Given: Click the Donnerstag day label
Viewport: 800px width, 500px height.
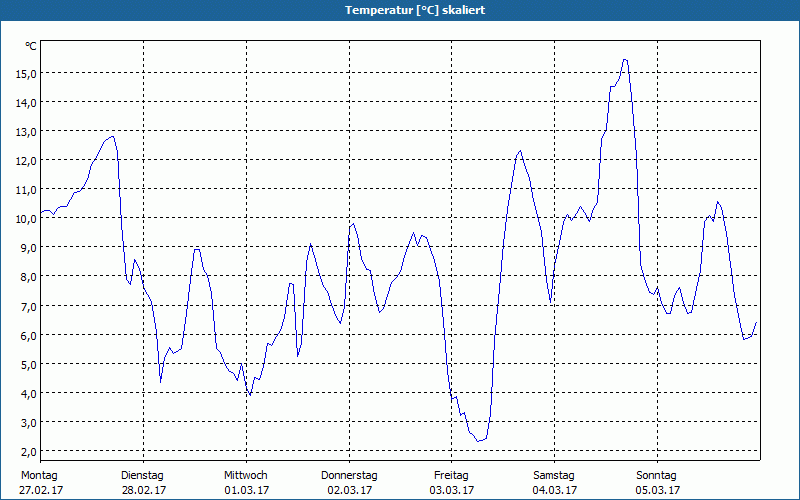Looking at the screenshot, I should tap(349, 475).
